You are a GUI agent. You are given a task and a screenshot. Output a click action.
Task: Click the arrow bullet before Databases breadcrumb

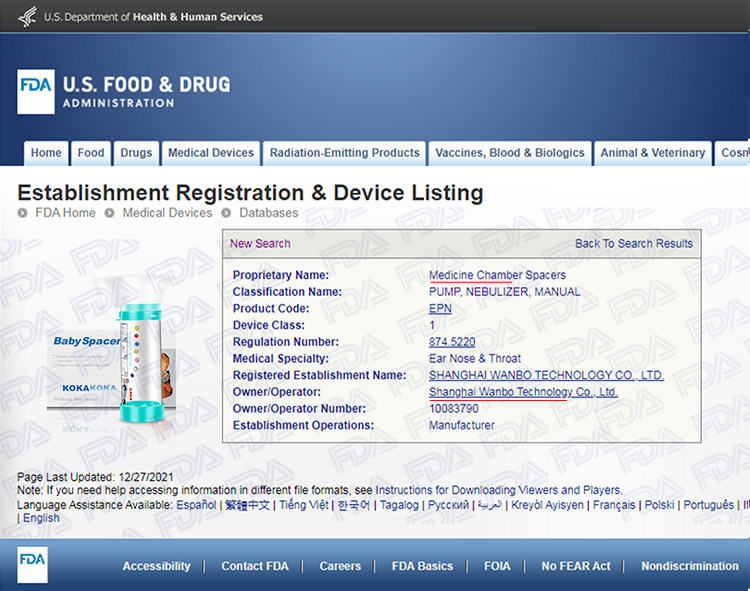pyautogui.click(x=226, y=213)
